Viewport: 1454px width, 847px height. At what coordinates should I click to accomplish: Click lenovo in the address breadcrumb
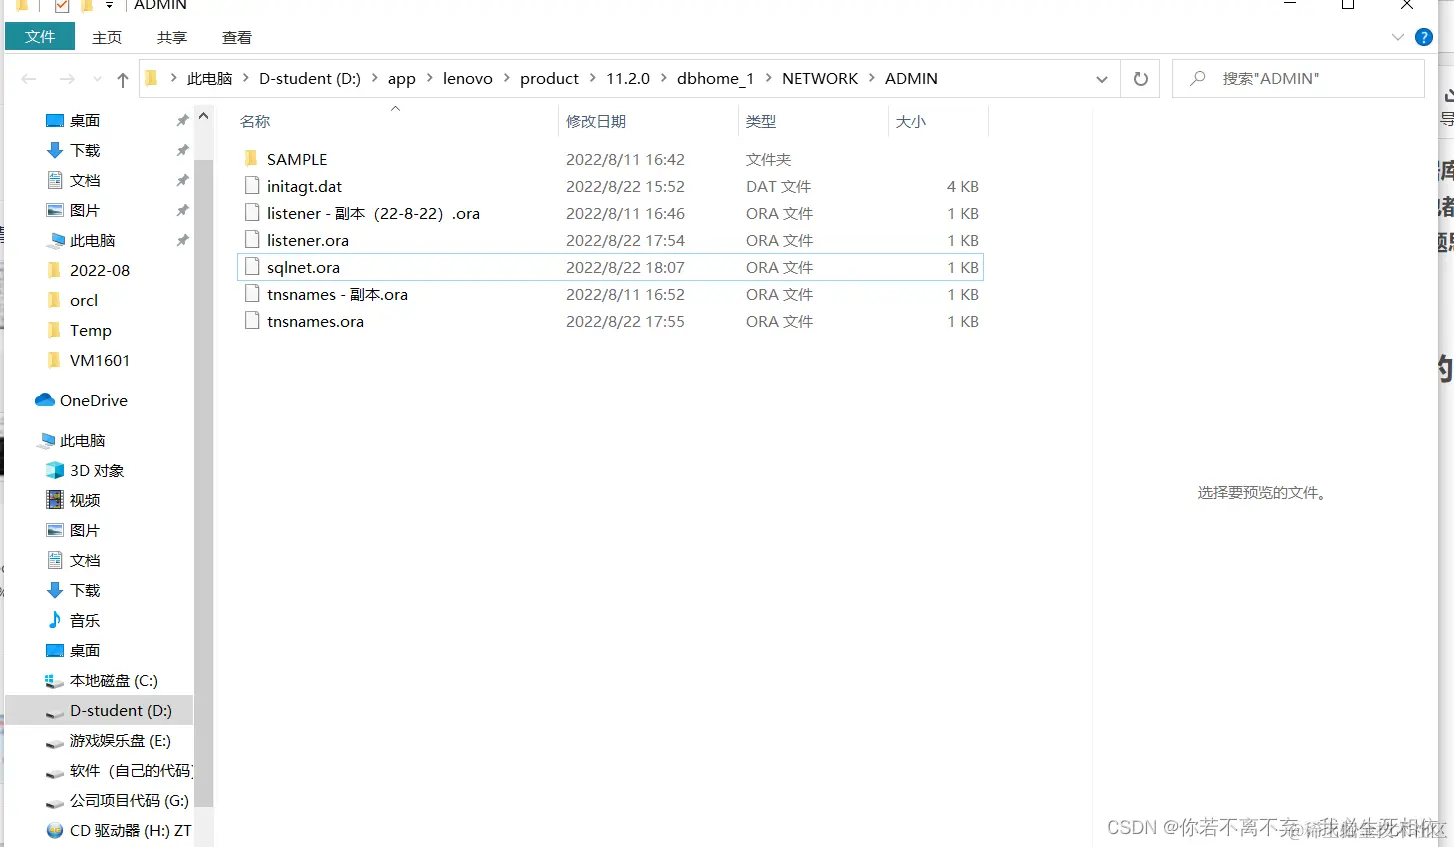[468, 79]
